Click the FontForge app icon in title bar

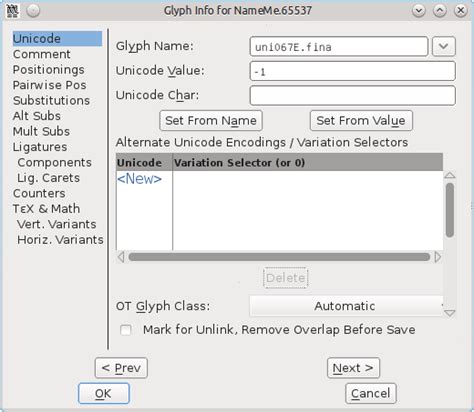click(x=13, y=11)
